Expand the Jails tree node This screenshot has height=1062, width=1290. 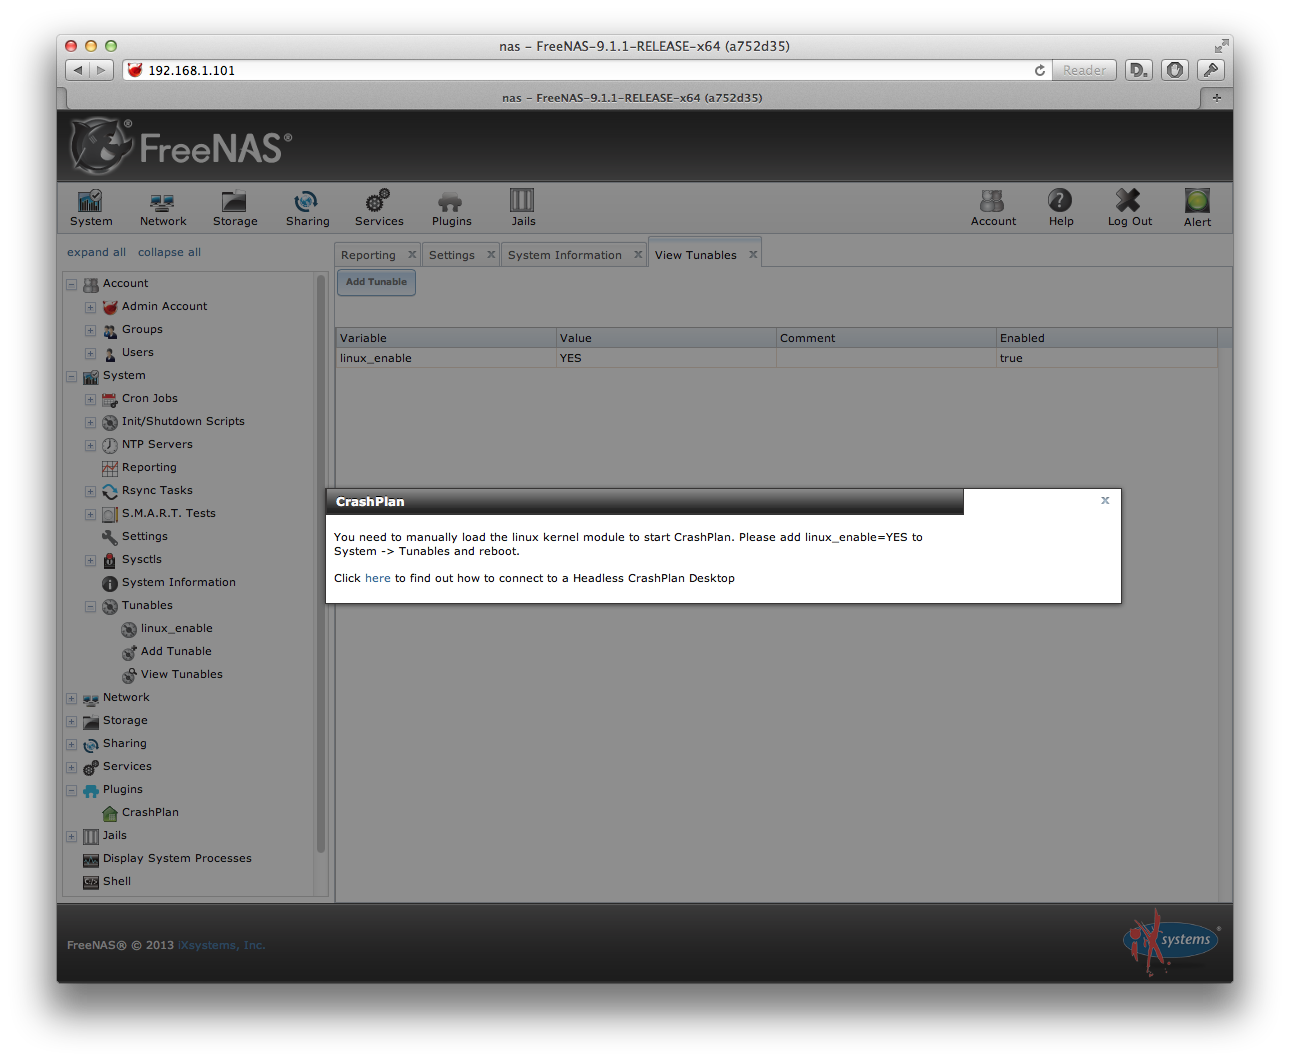pyautogui.click(x=71, y=836)
